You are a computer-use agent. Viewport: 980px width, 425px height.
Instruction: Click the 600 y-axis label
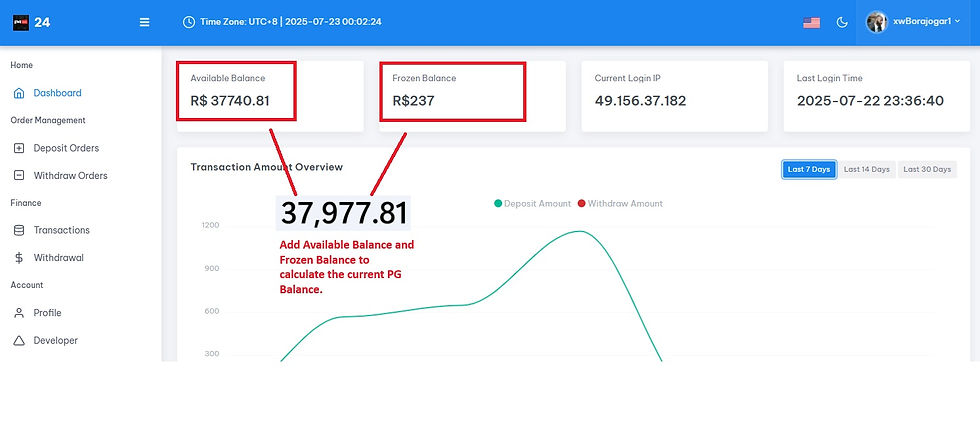coord(212,311)
